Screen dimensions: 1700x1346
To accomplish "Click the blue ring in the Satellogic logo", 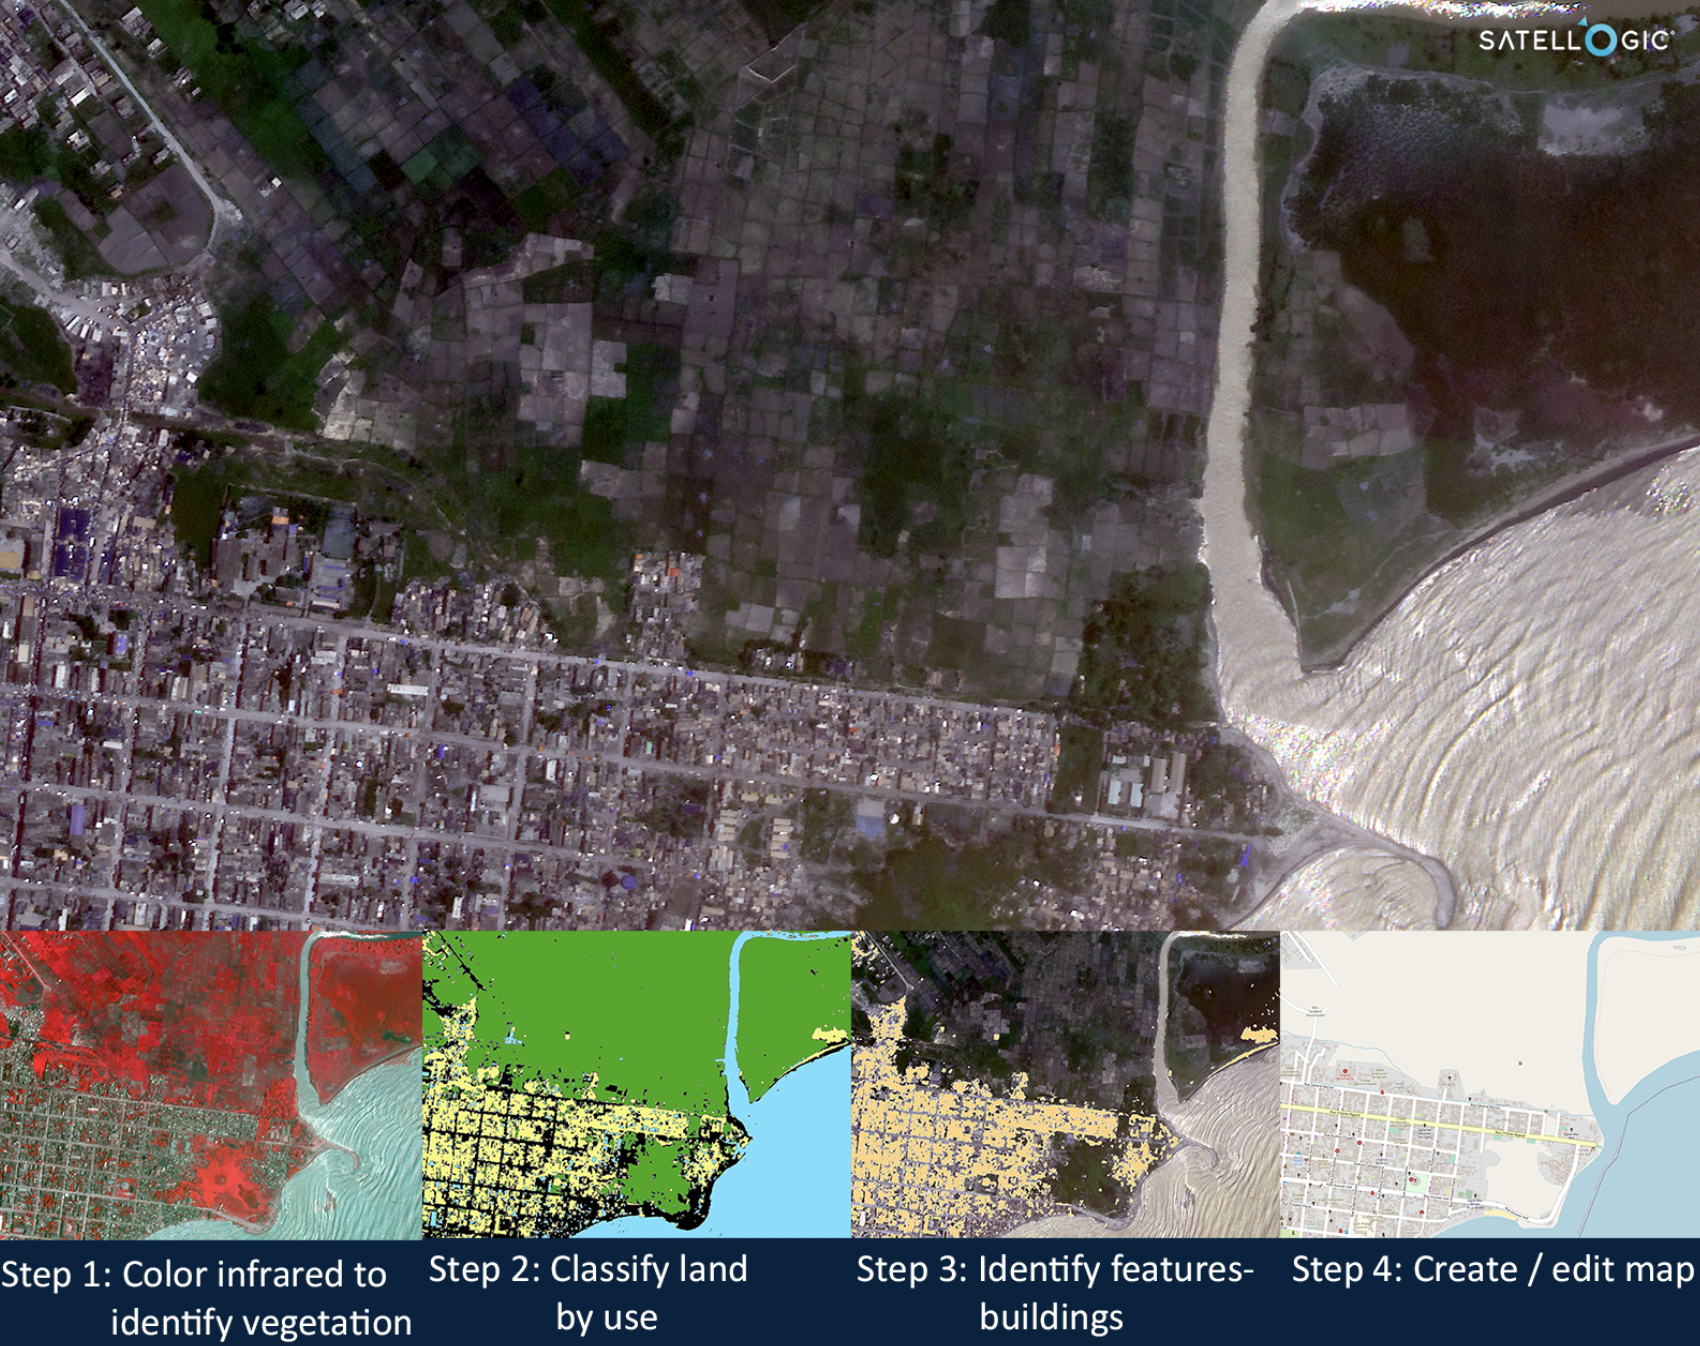I will [x=1600, y=40].
